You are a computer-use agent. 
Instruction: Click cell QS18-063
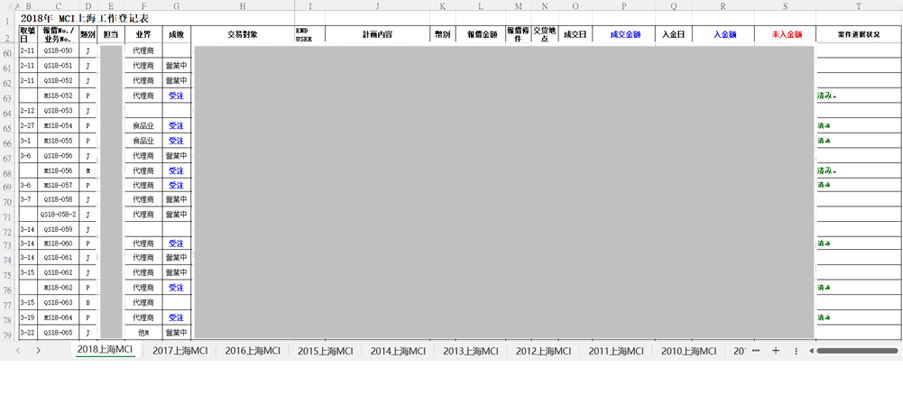tap(58, 302)
